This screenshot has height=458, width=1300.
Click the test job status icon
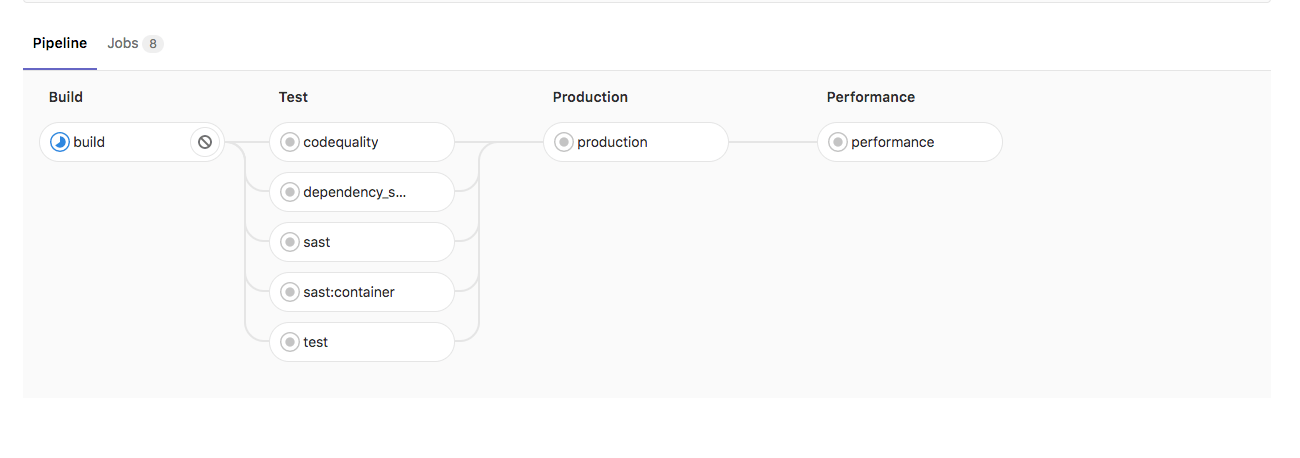[290, 342]
